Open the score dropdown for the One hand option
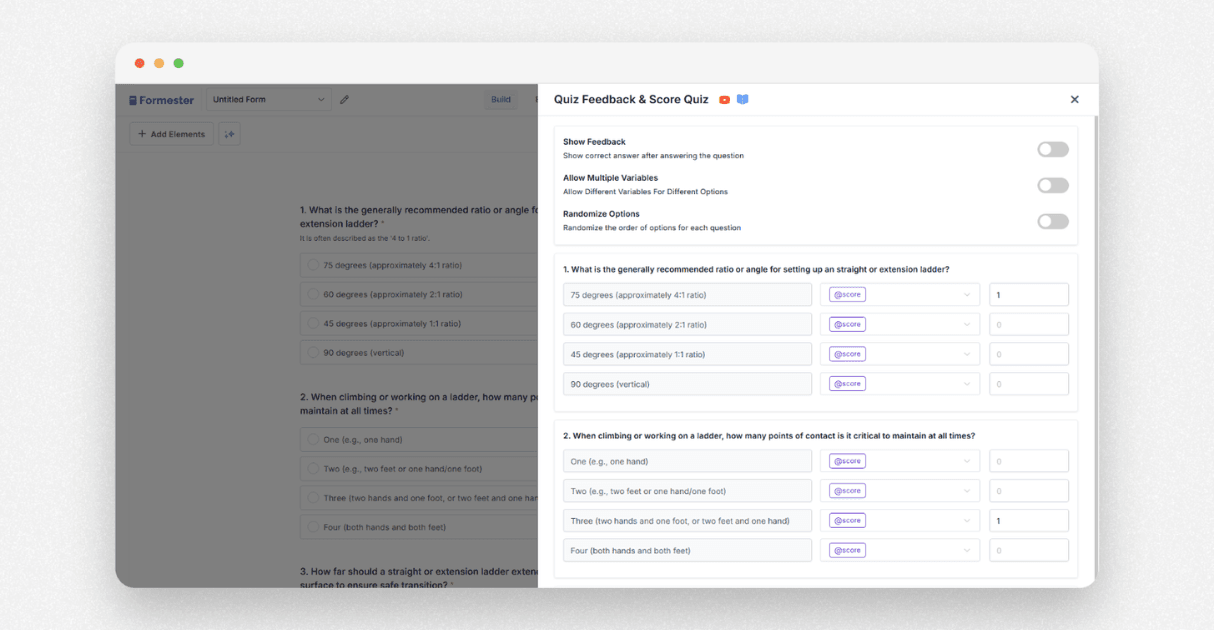1214x630 pixels. [x=966, y=460]
